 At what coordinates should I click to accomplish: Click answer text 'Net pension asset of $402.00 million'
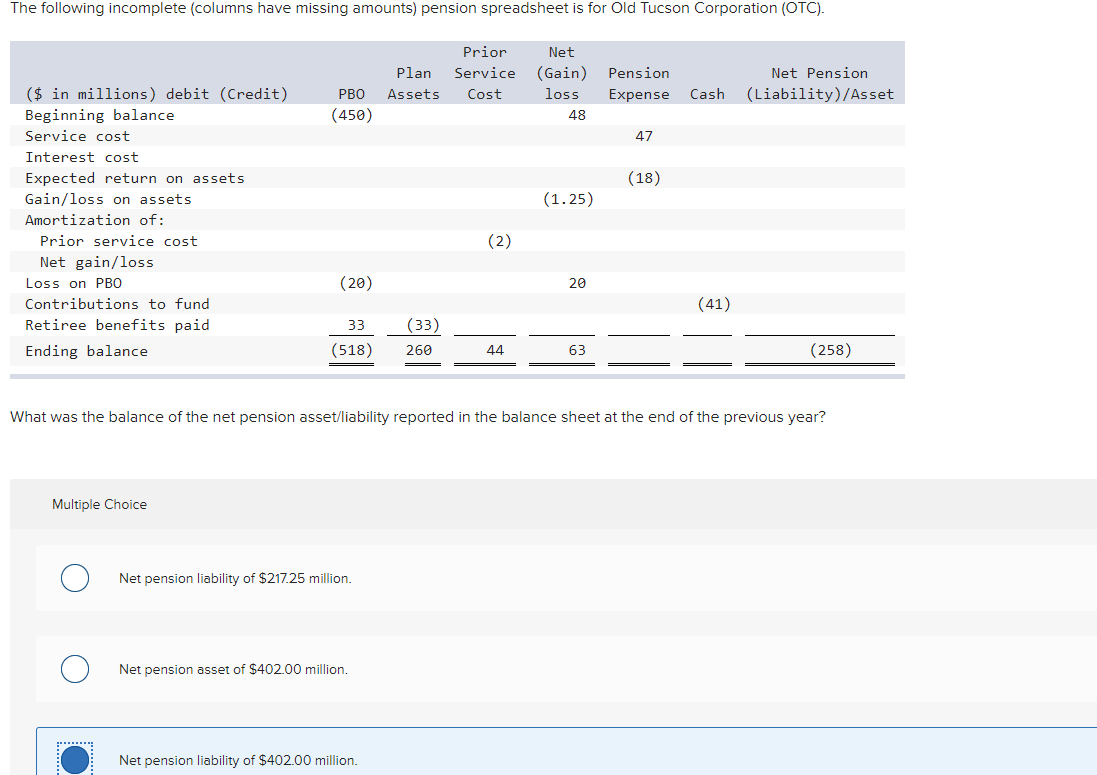click(233, 669)
